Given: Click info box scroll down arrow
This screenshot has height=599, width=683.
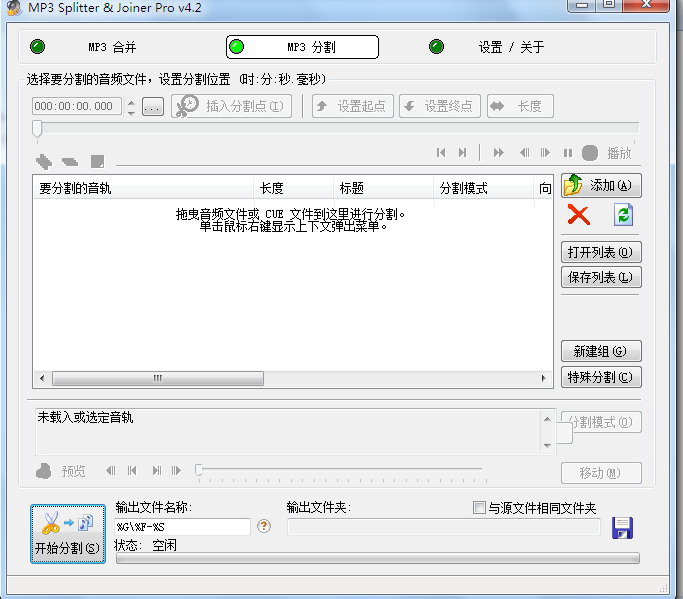Looking at the screenshot, I should pyautogui.click(x=547, y=446).
